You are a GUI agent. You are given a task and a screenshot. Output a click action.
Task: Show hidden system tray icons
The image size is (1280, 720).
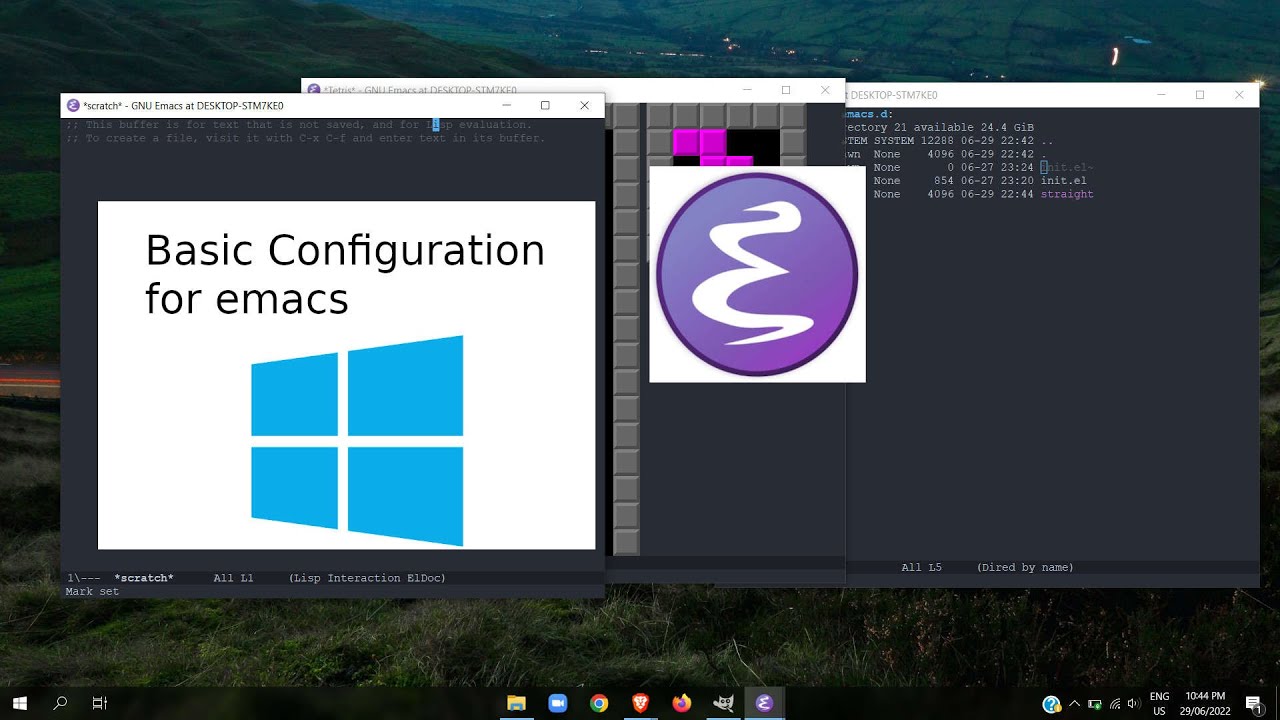coord(1075,704)
